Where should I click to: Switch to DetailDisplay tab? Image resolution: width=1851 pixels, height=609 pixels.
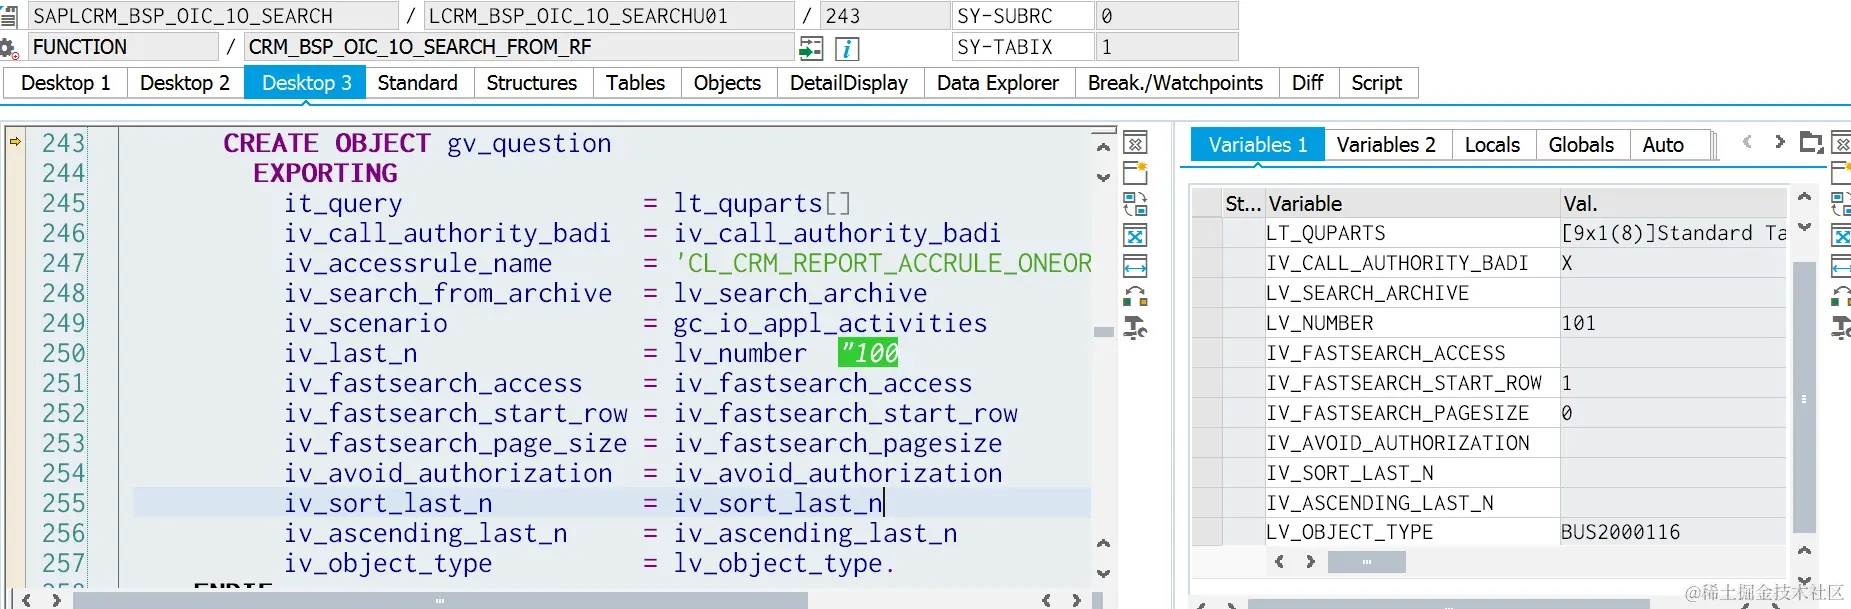pyautogui.click(x=849, y=83)
